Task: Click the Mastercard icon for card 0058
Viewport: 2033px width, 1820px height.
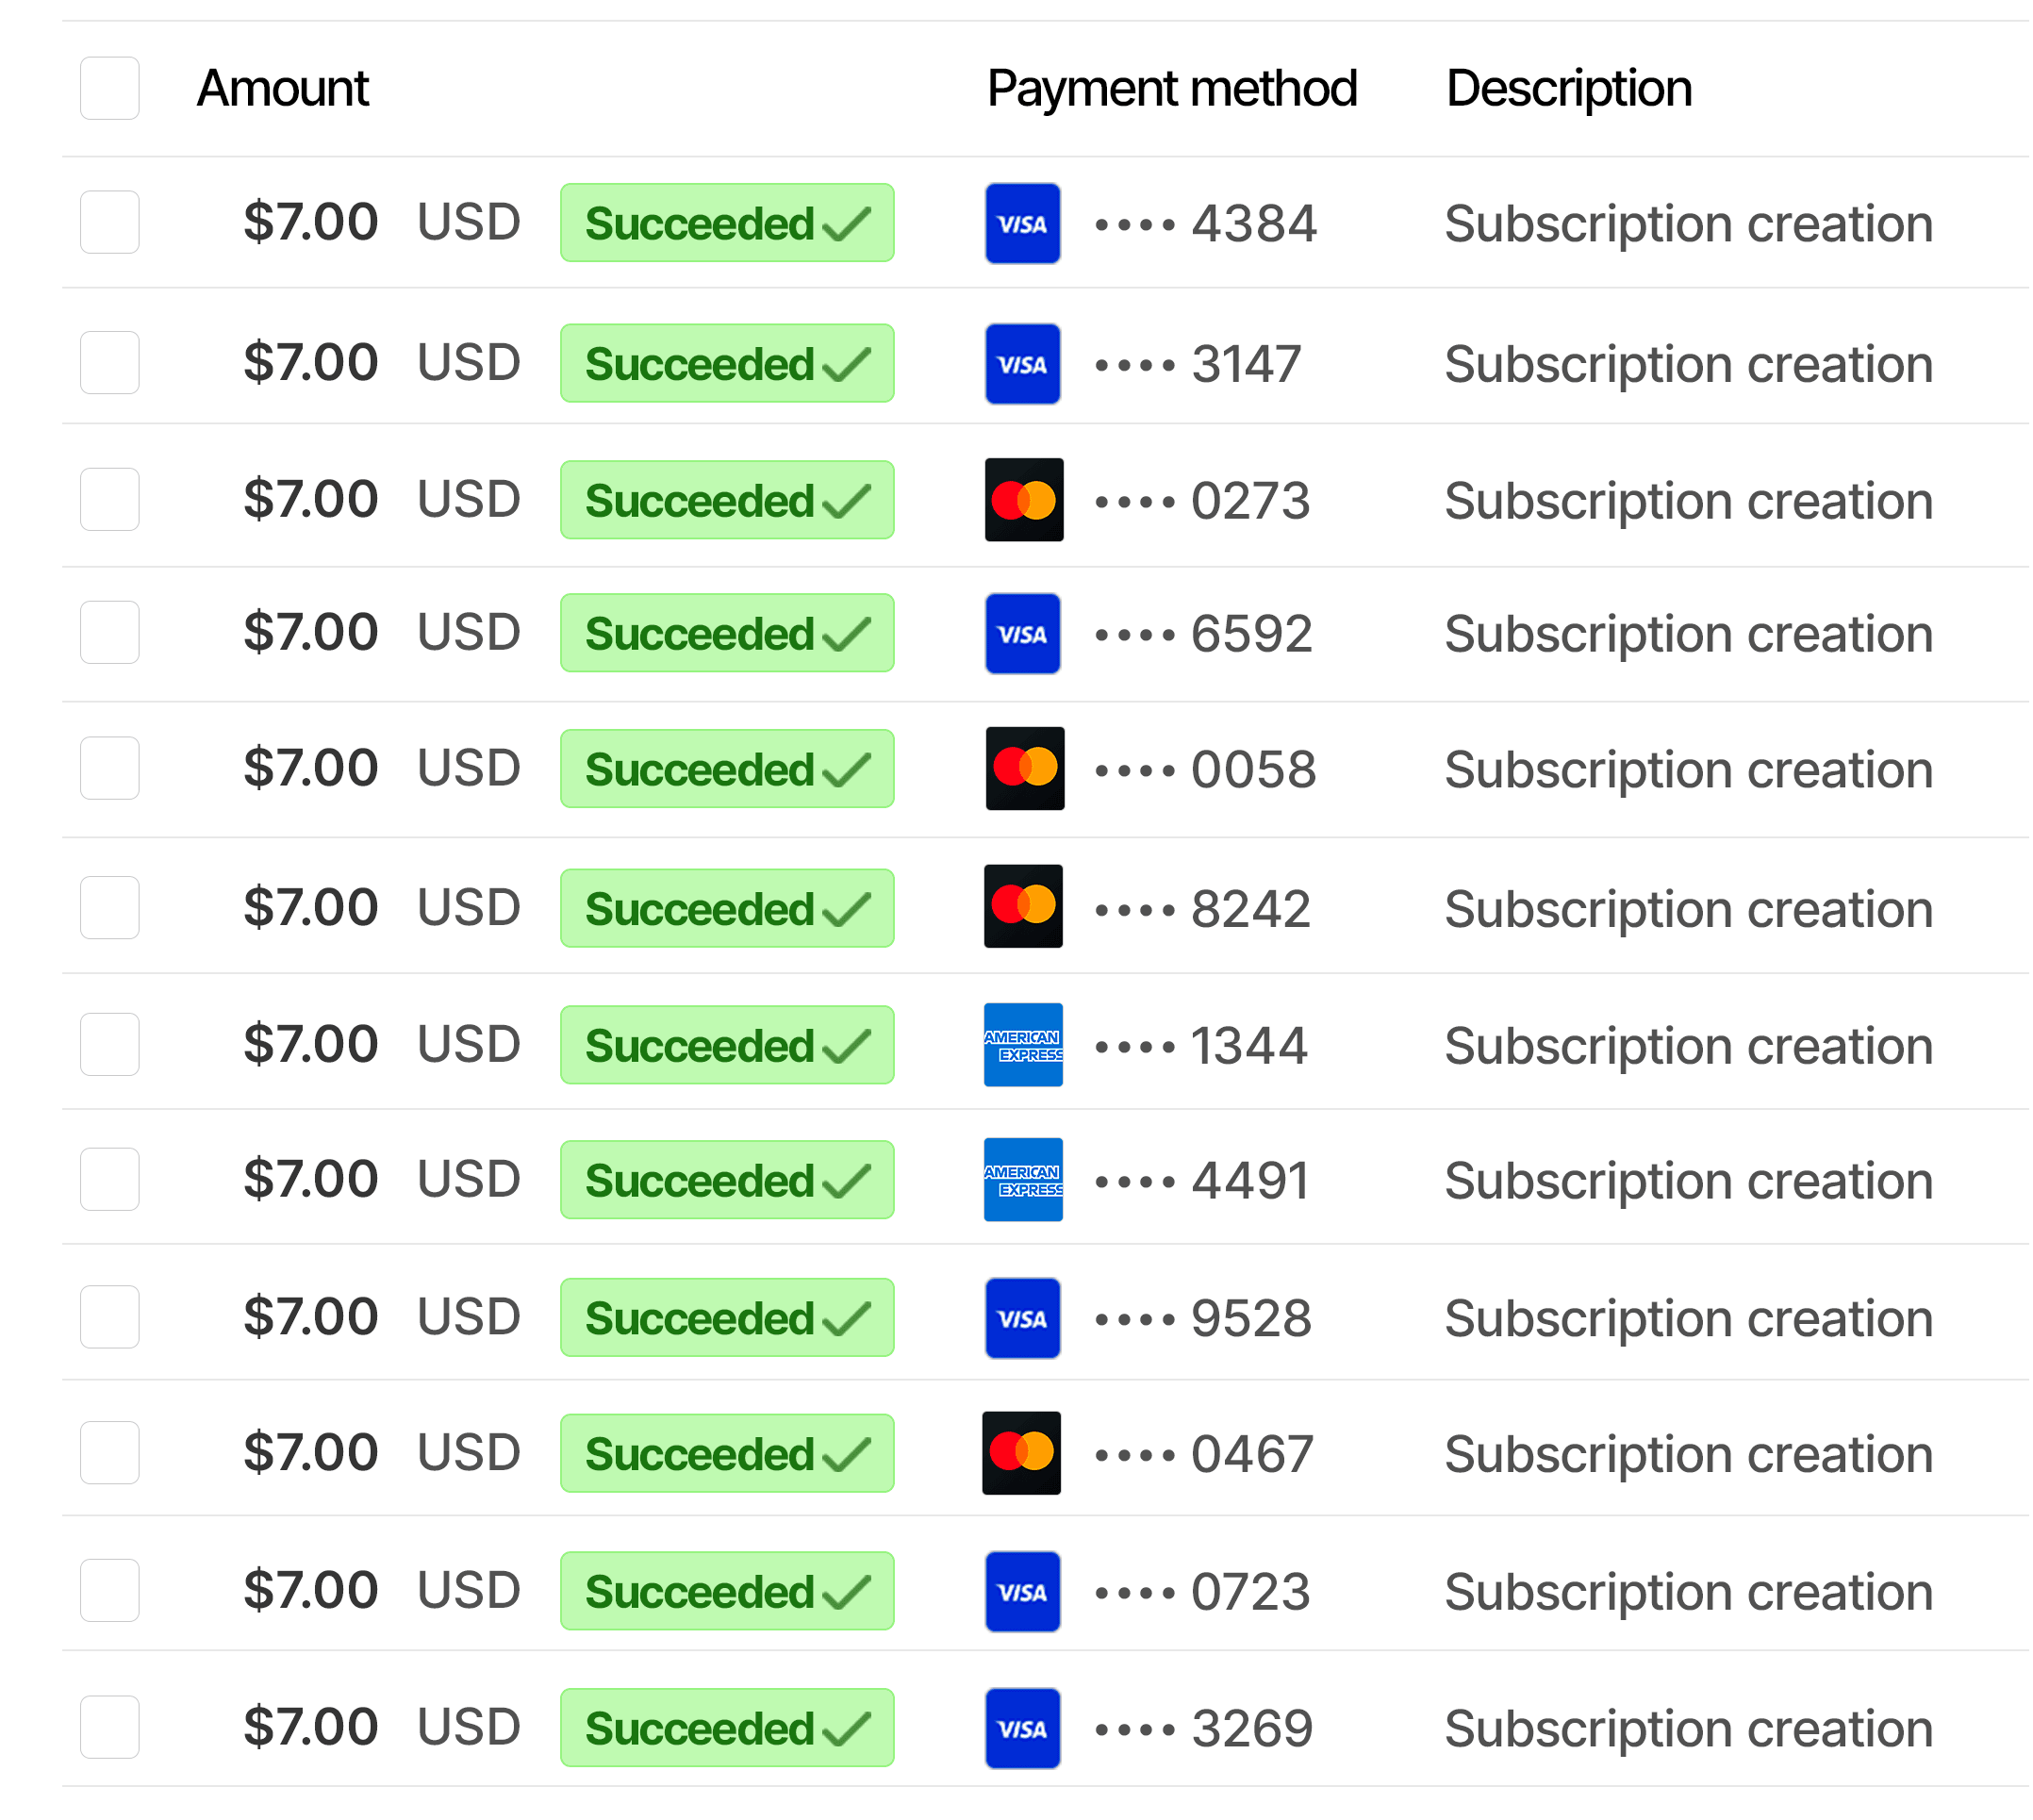Action: (x=1023, y=767)
